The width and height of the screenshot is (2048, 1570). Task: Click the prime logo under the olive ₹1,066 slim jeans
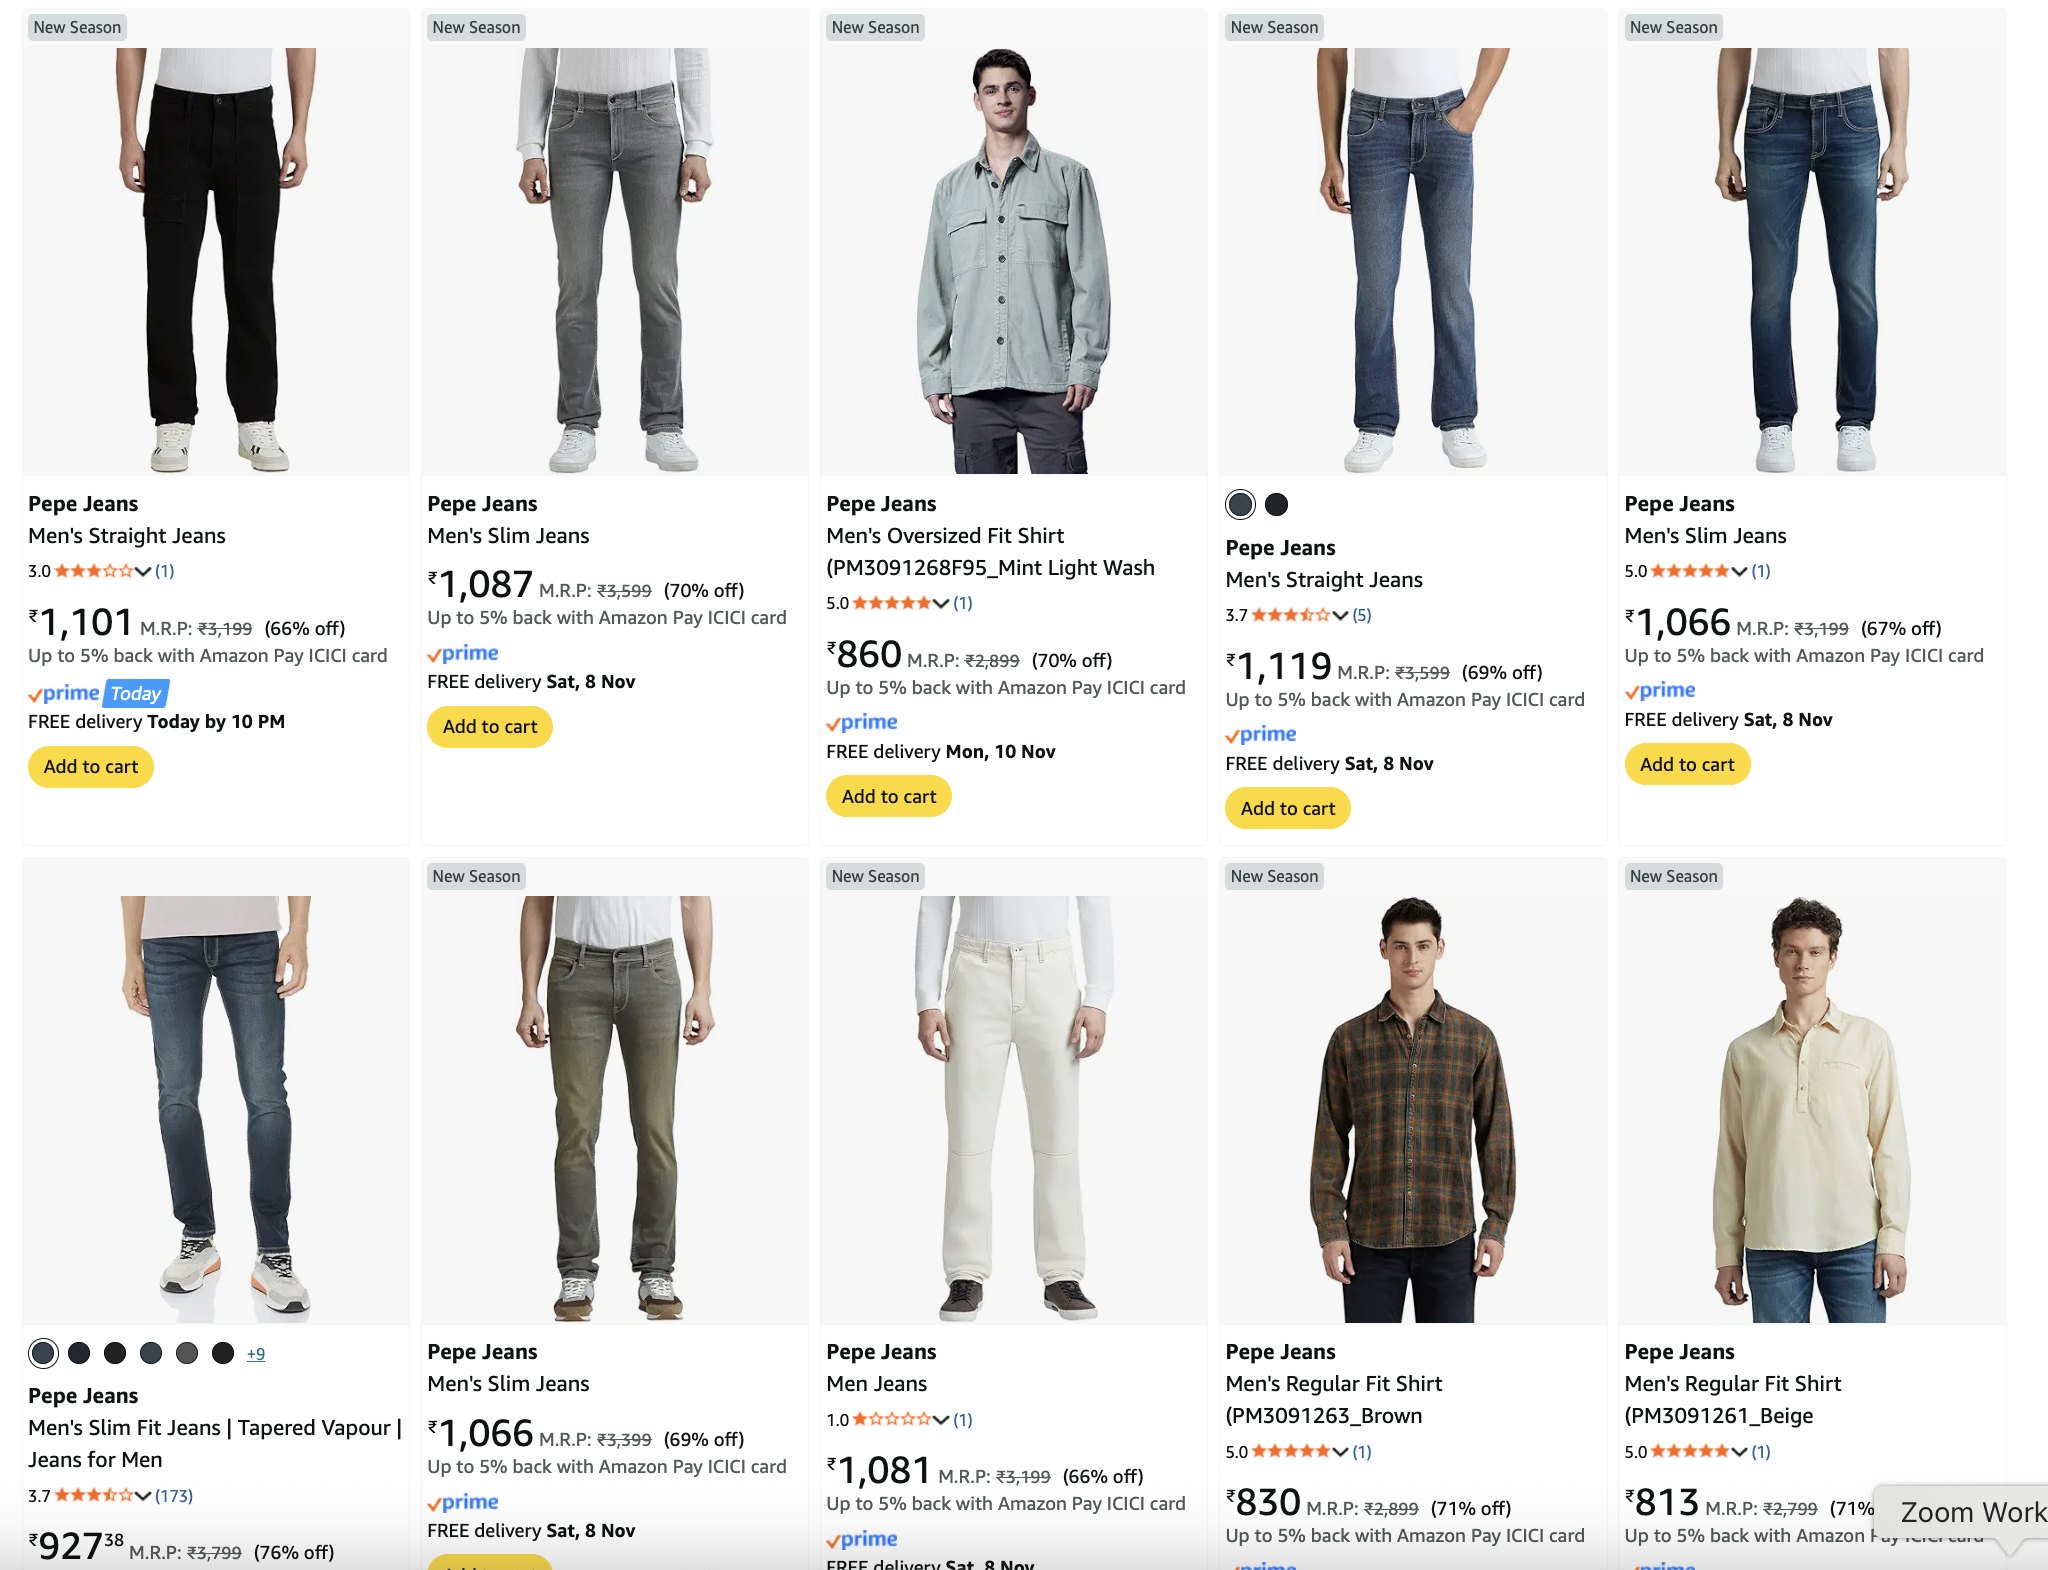point(463,1503)
